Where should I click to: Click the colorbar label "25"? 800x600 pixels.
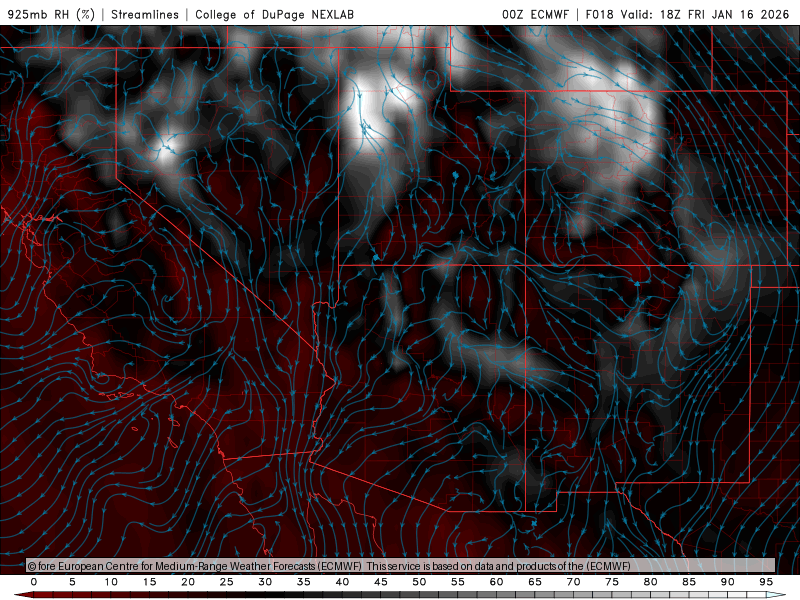(227, 582)
